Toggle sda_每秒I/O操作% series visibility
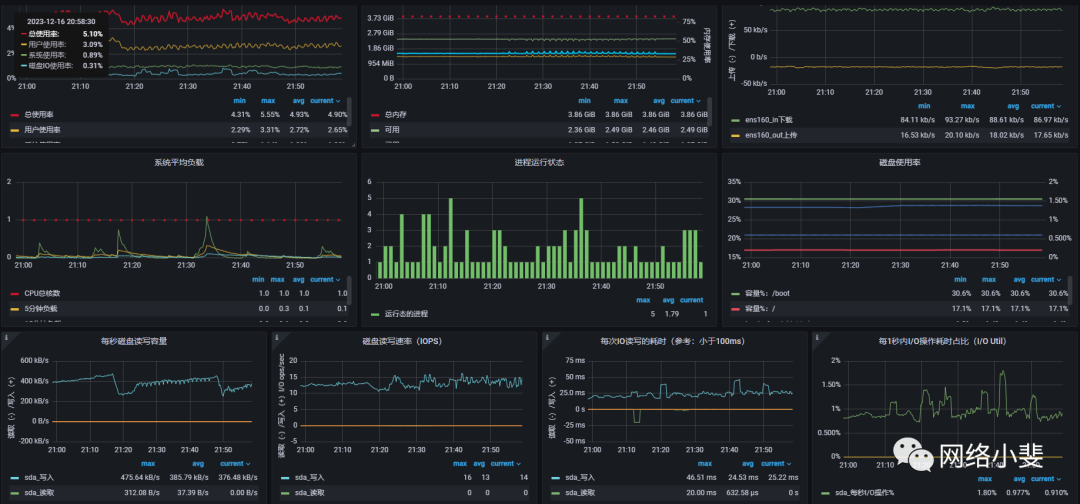 [x=866, y=492]
